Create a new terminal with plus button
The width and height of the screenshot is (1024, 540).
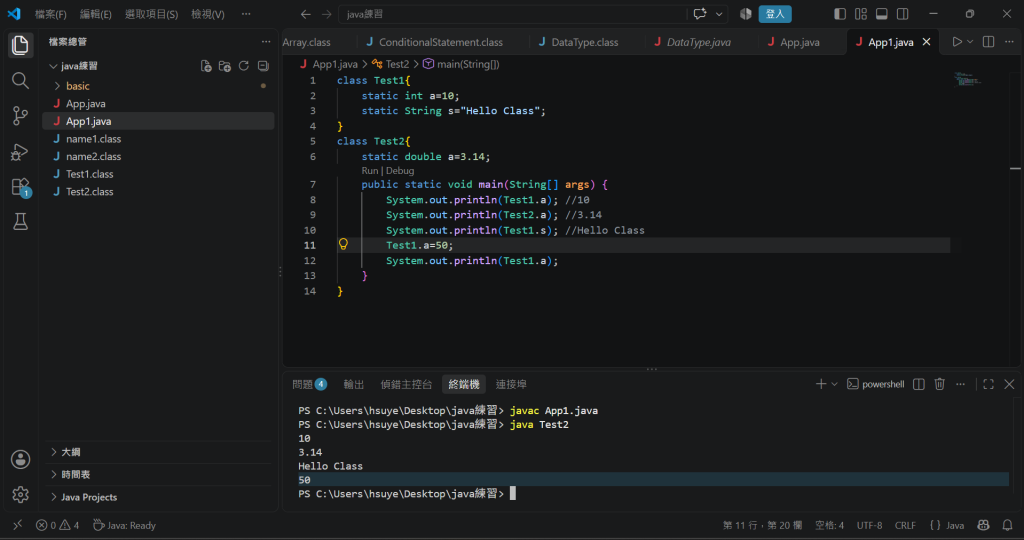(821, 384)
